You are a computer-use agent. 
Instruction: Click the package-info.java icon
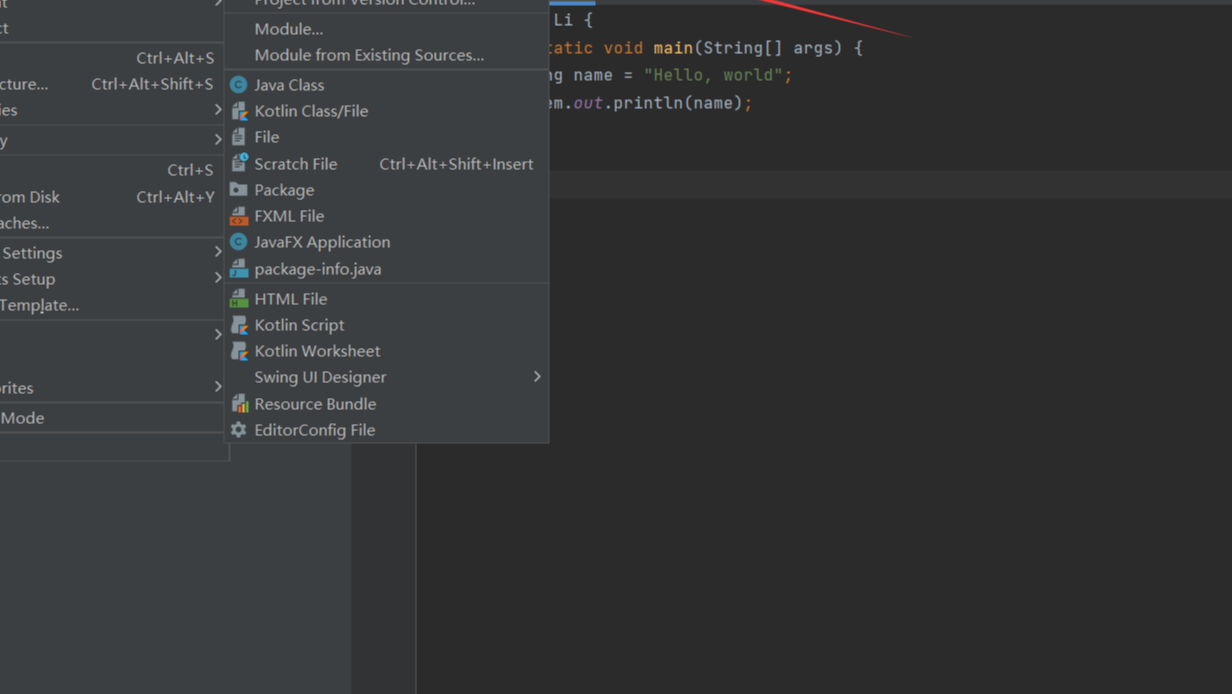(239, 268)
